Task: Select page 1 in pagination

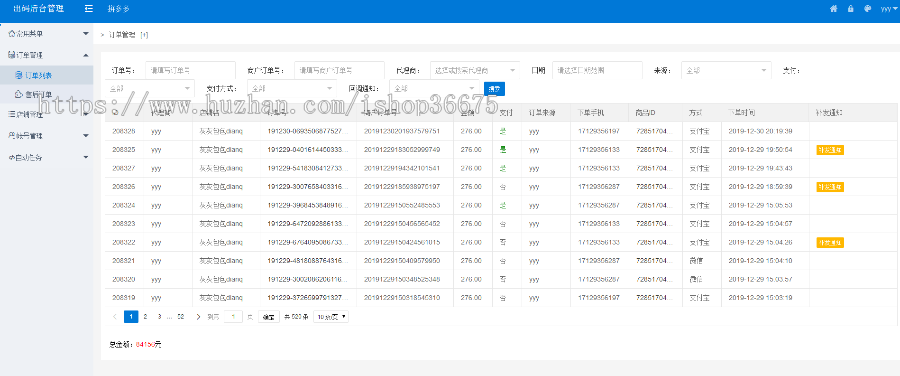Action: (x=131, y=316)
